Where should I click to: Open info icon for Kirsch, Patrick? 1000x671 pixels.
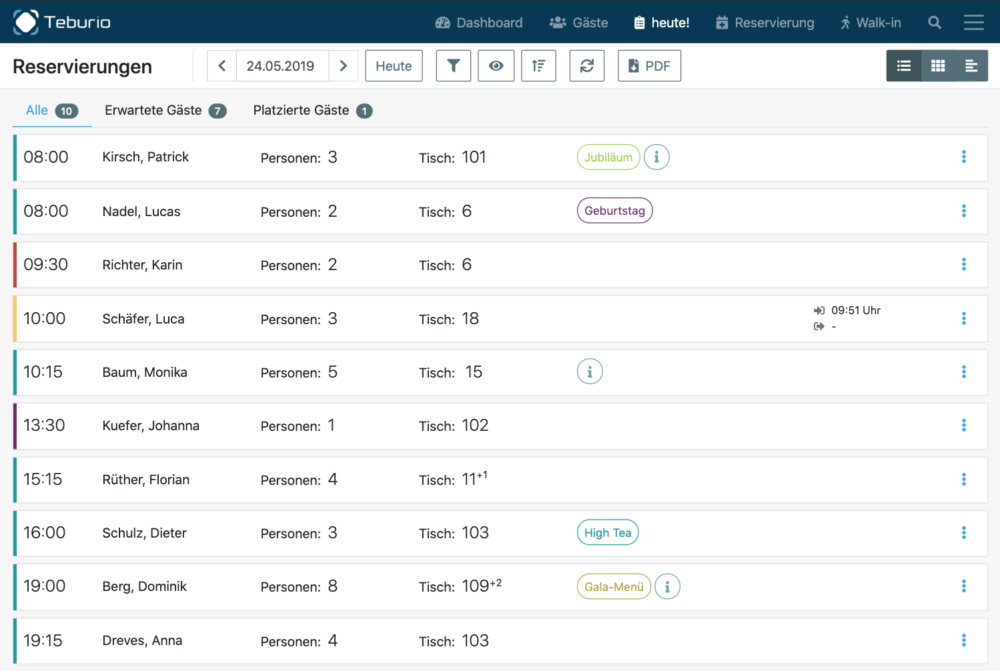click(x=656, y=157)
